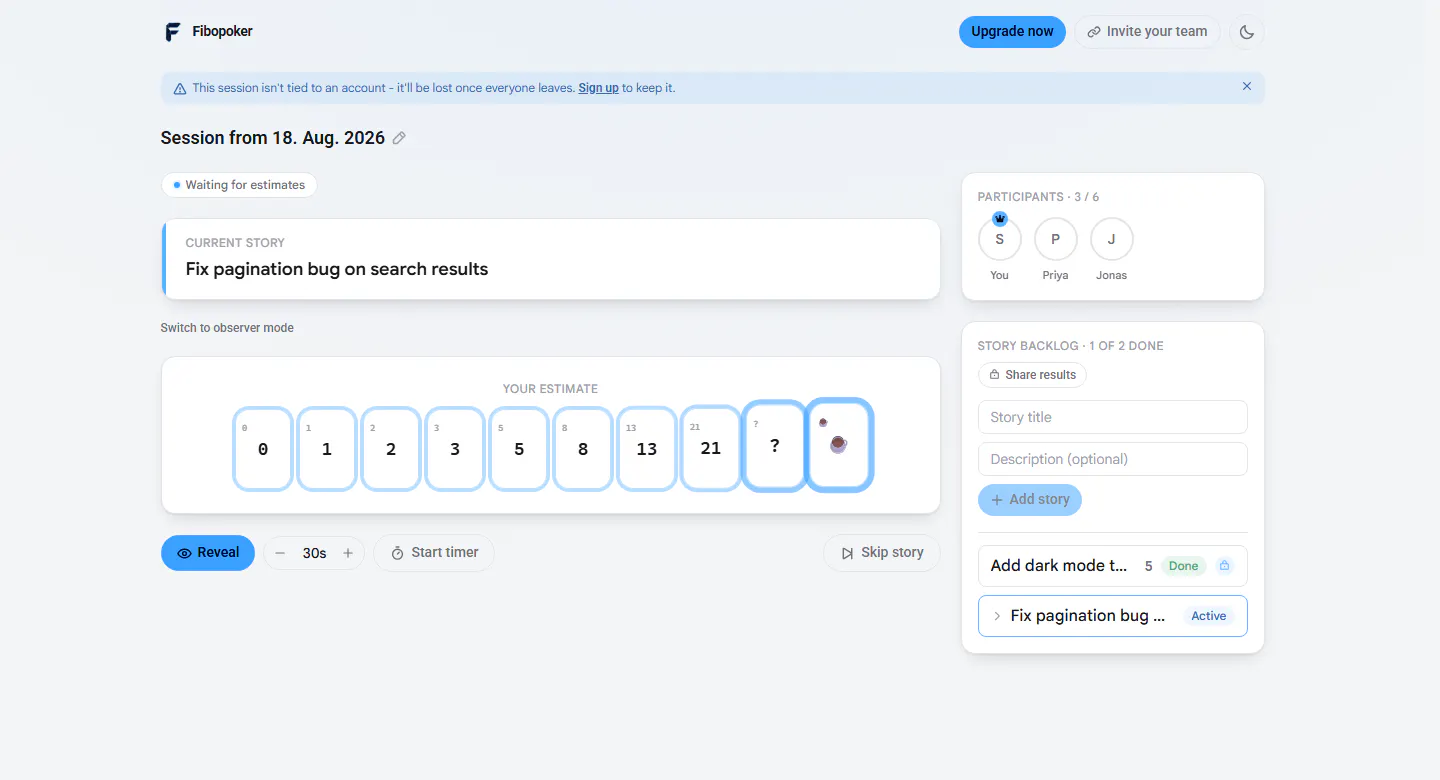Viewport: 1440px width, 780px height.
Task: Select estimate card 8
Action: [583, 449]
